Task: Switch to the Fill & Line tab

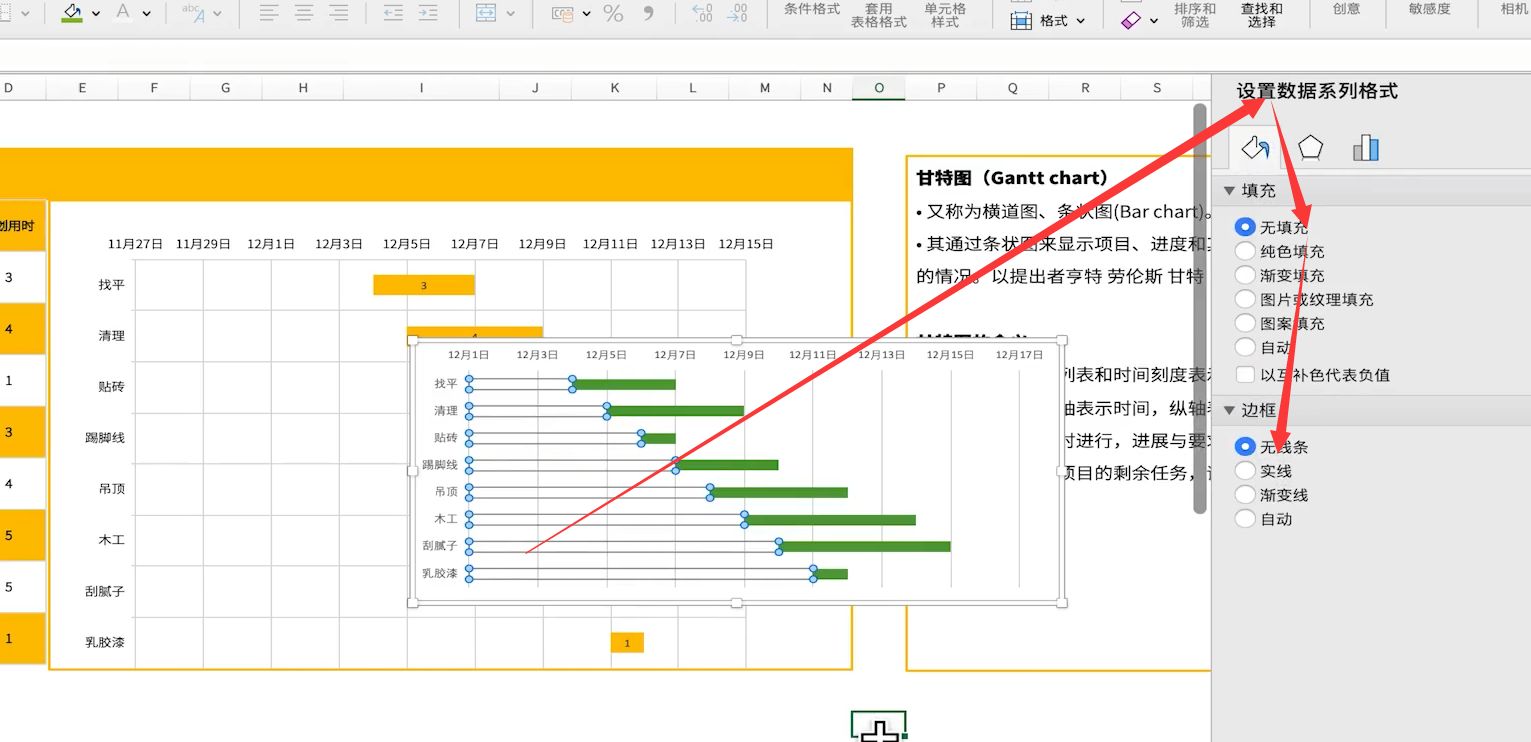Action: pos(1254,148)
